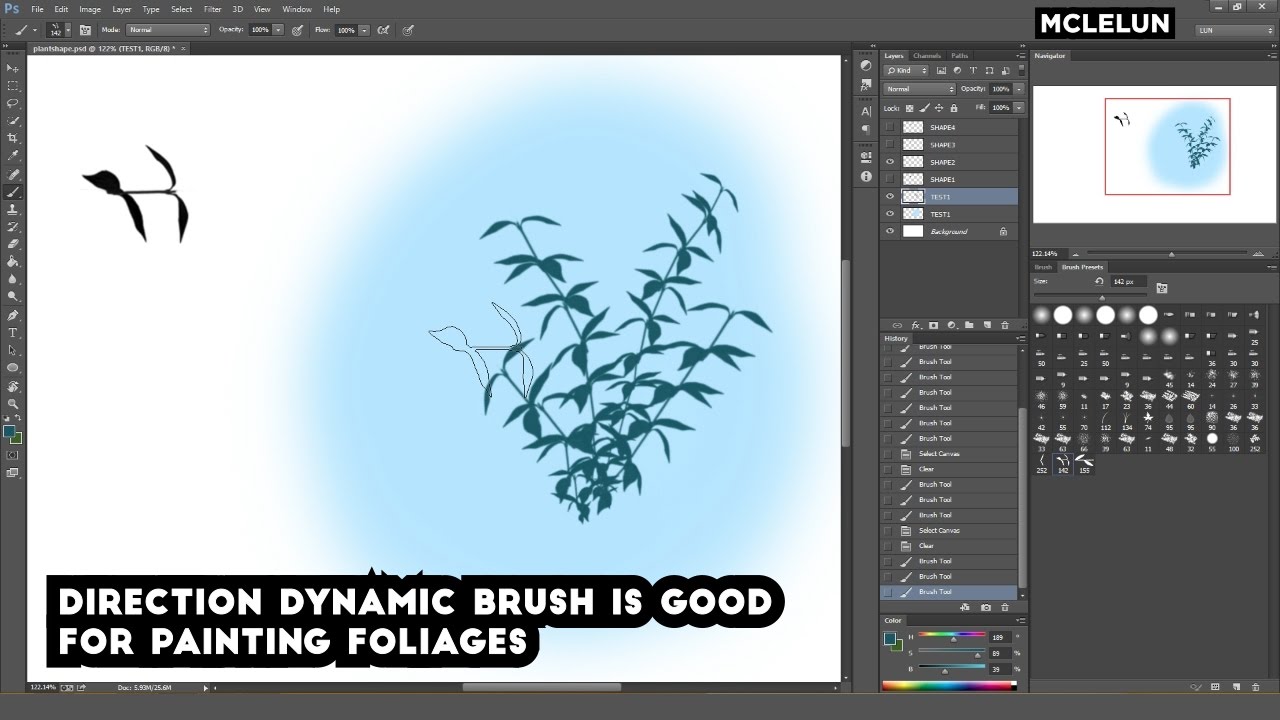Image resolution: width=1280 pixels, height=720 pixels.
Task: Select the SHAPE2 layer name
Action: tap(942, 162)
